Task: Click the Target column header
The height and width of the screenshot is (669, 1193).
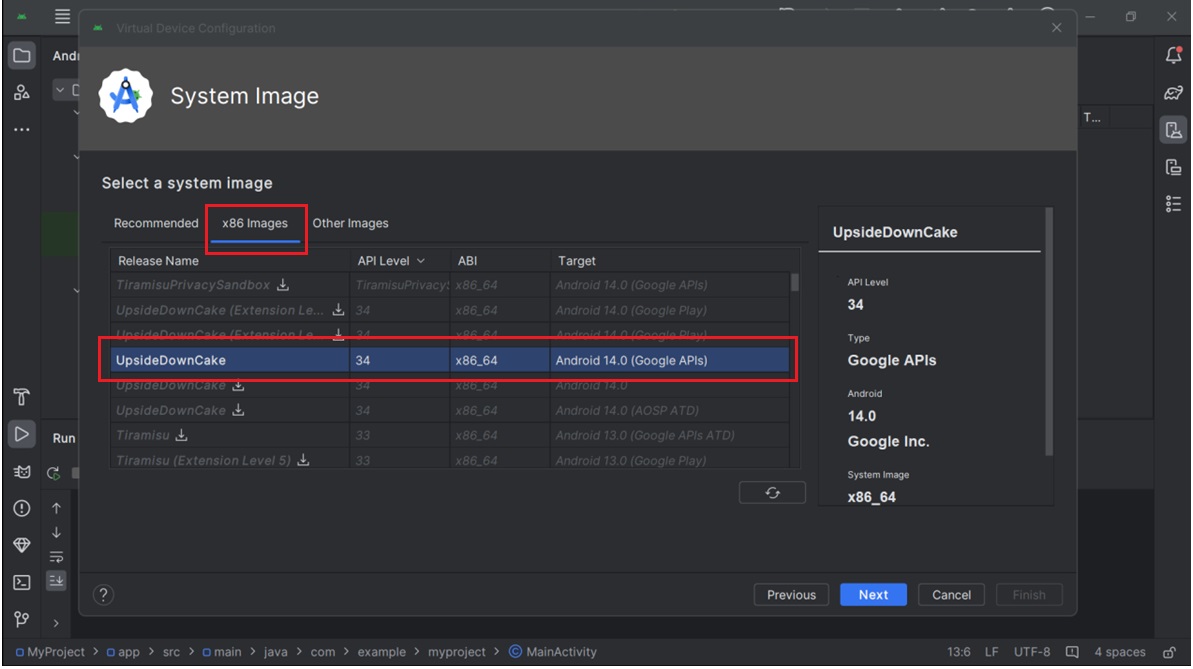Action: pyautogui.click(x=670, y=261)
